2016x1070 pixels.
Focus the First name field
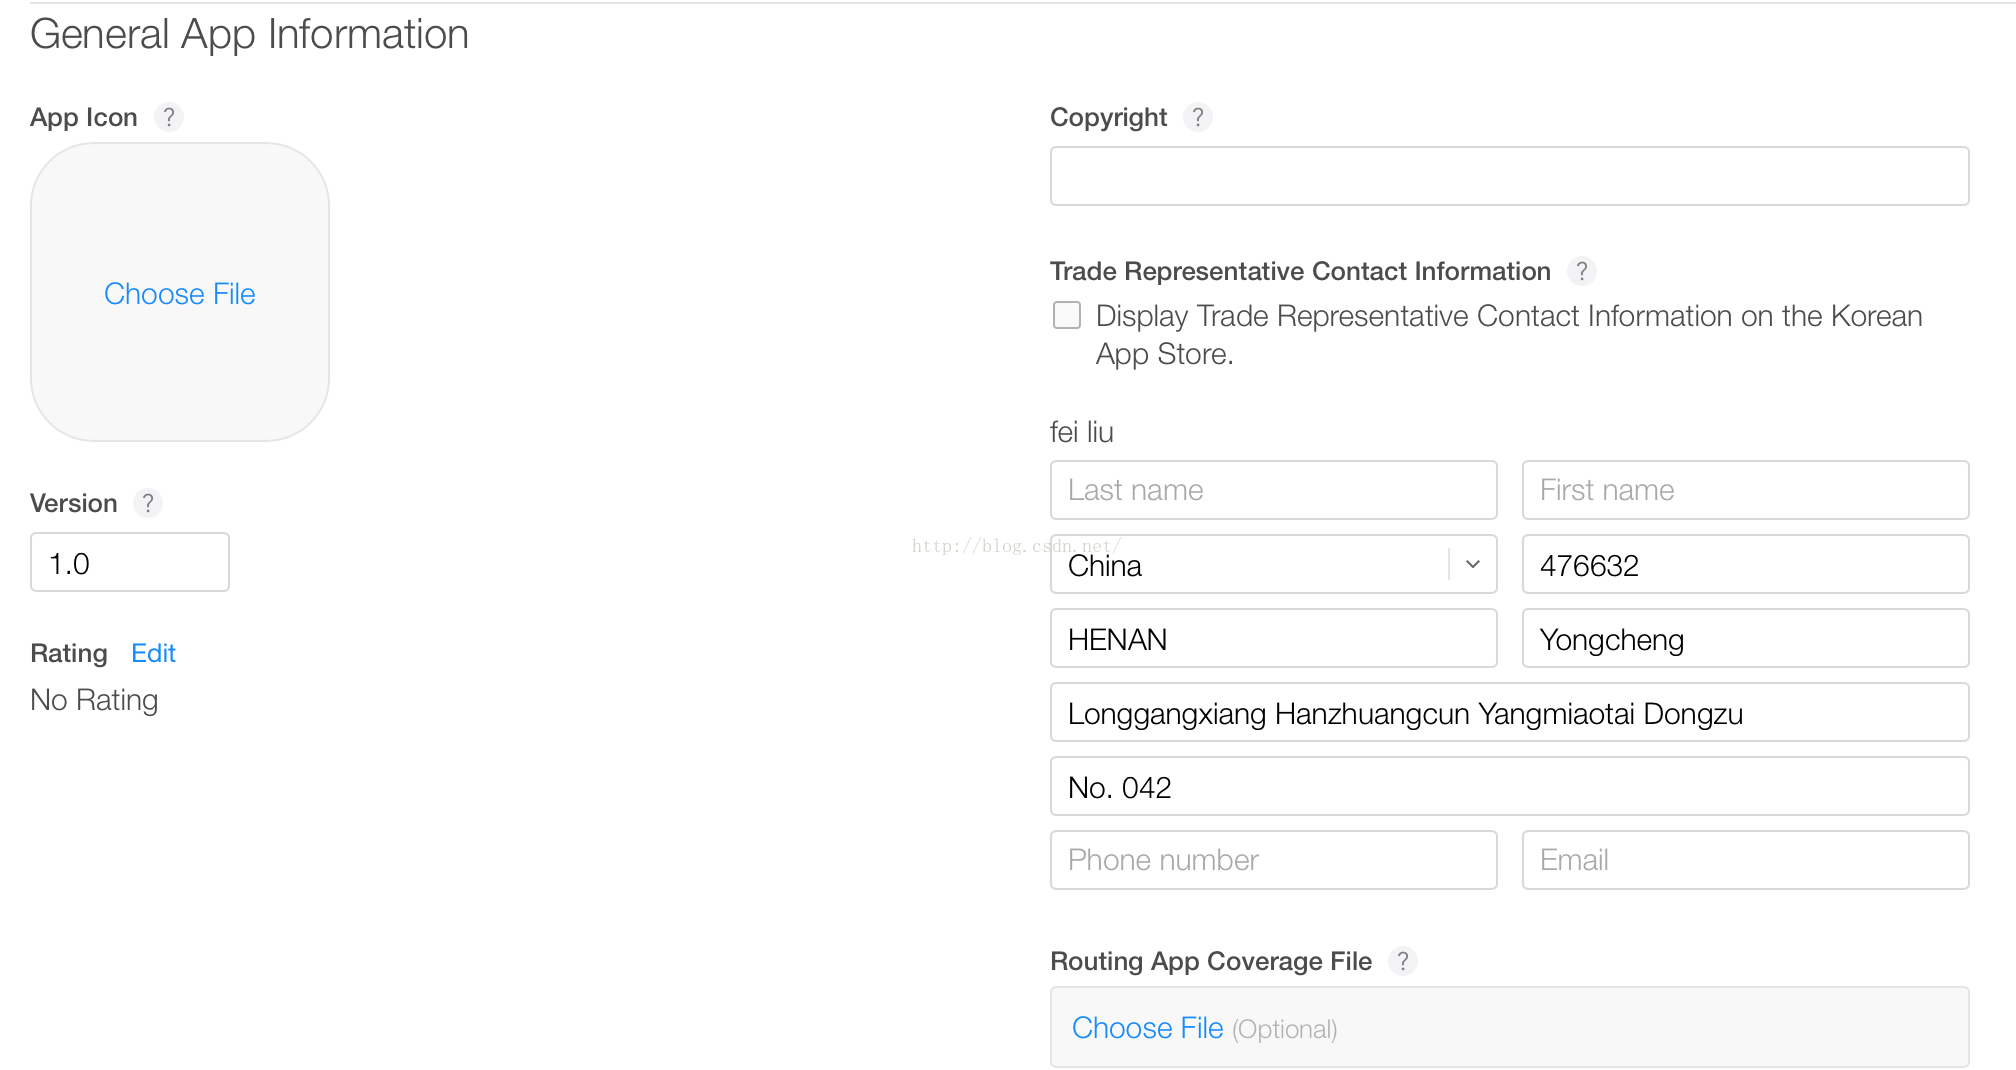click(1745, 490)
